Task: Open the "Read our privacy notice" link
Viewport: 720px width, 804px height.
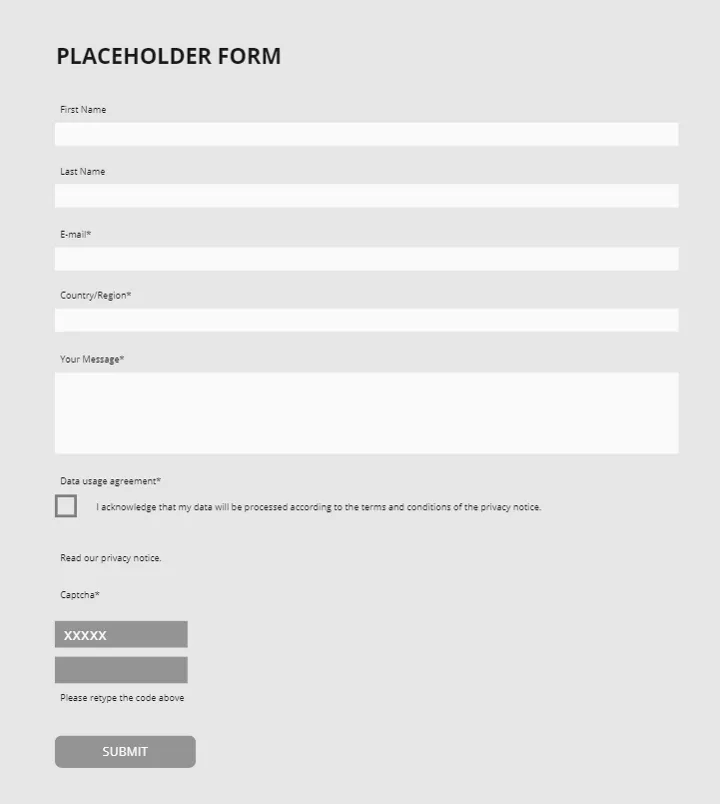Action: tap(110, 558)
